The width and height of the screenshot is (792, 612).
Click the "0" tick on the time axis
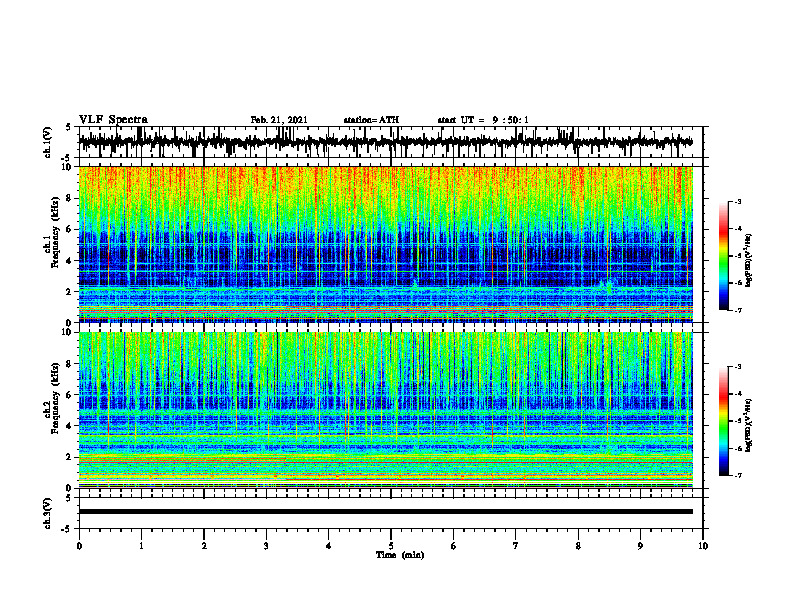[x=79, y=546]
